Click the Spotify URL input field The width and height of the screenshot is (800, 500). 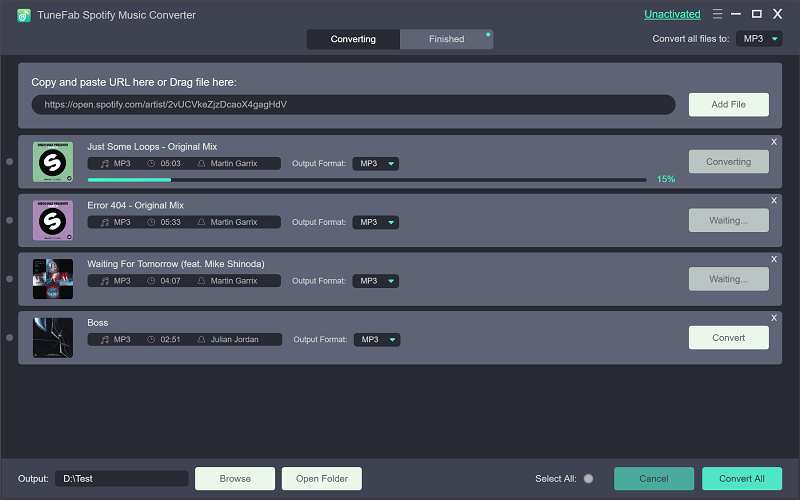353,105
